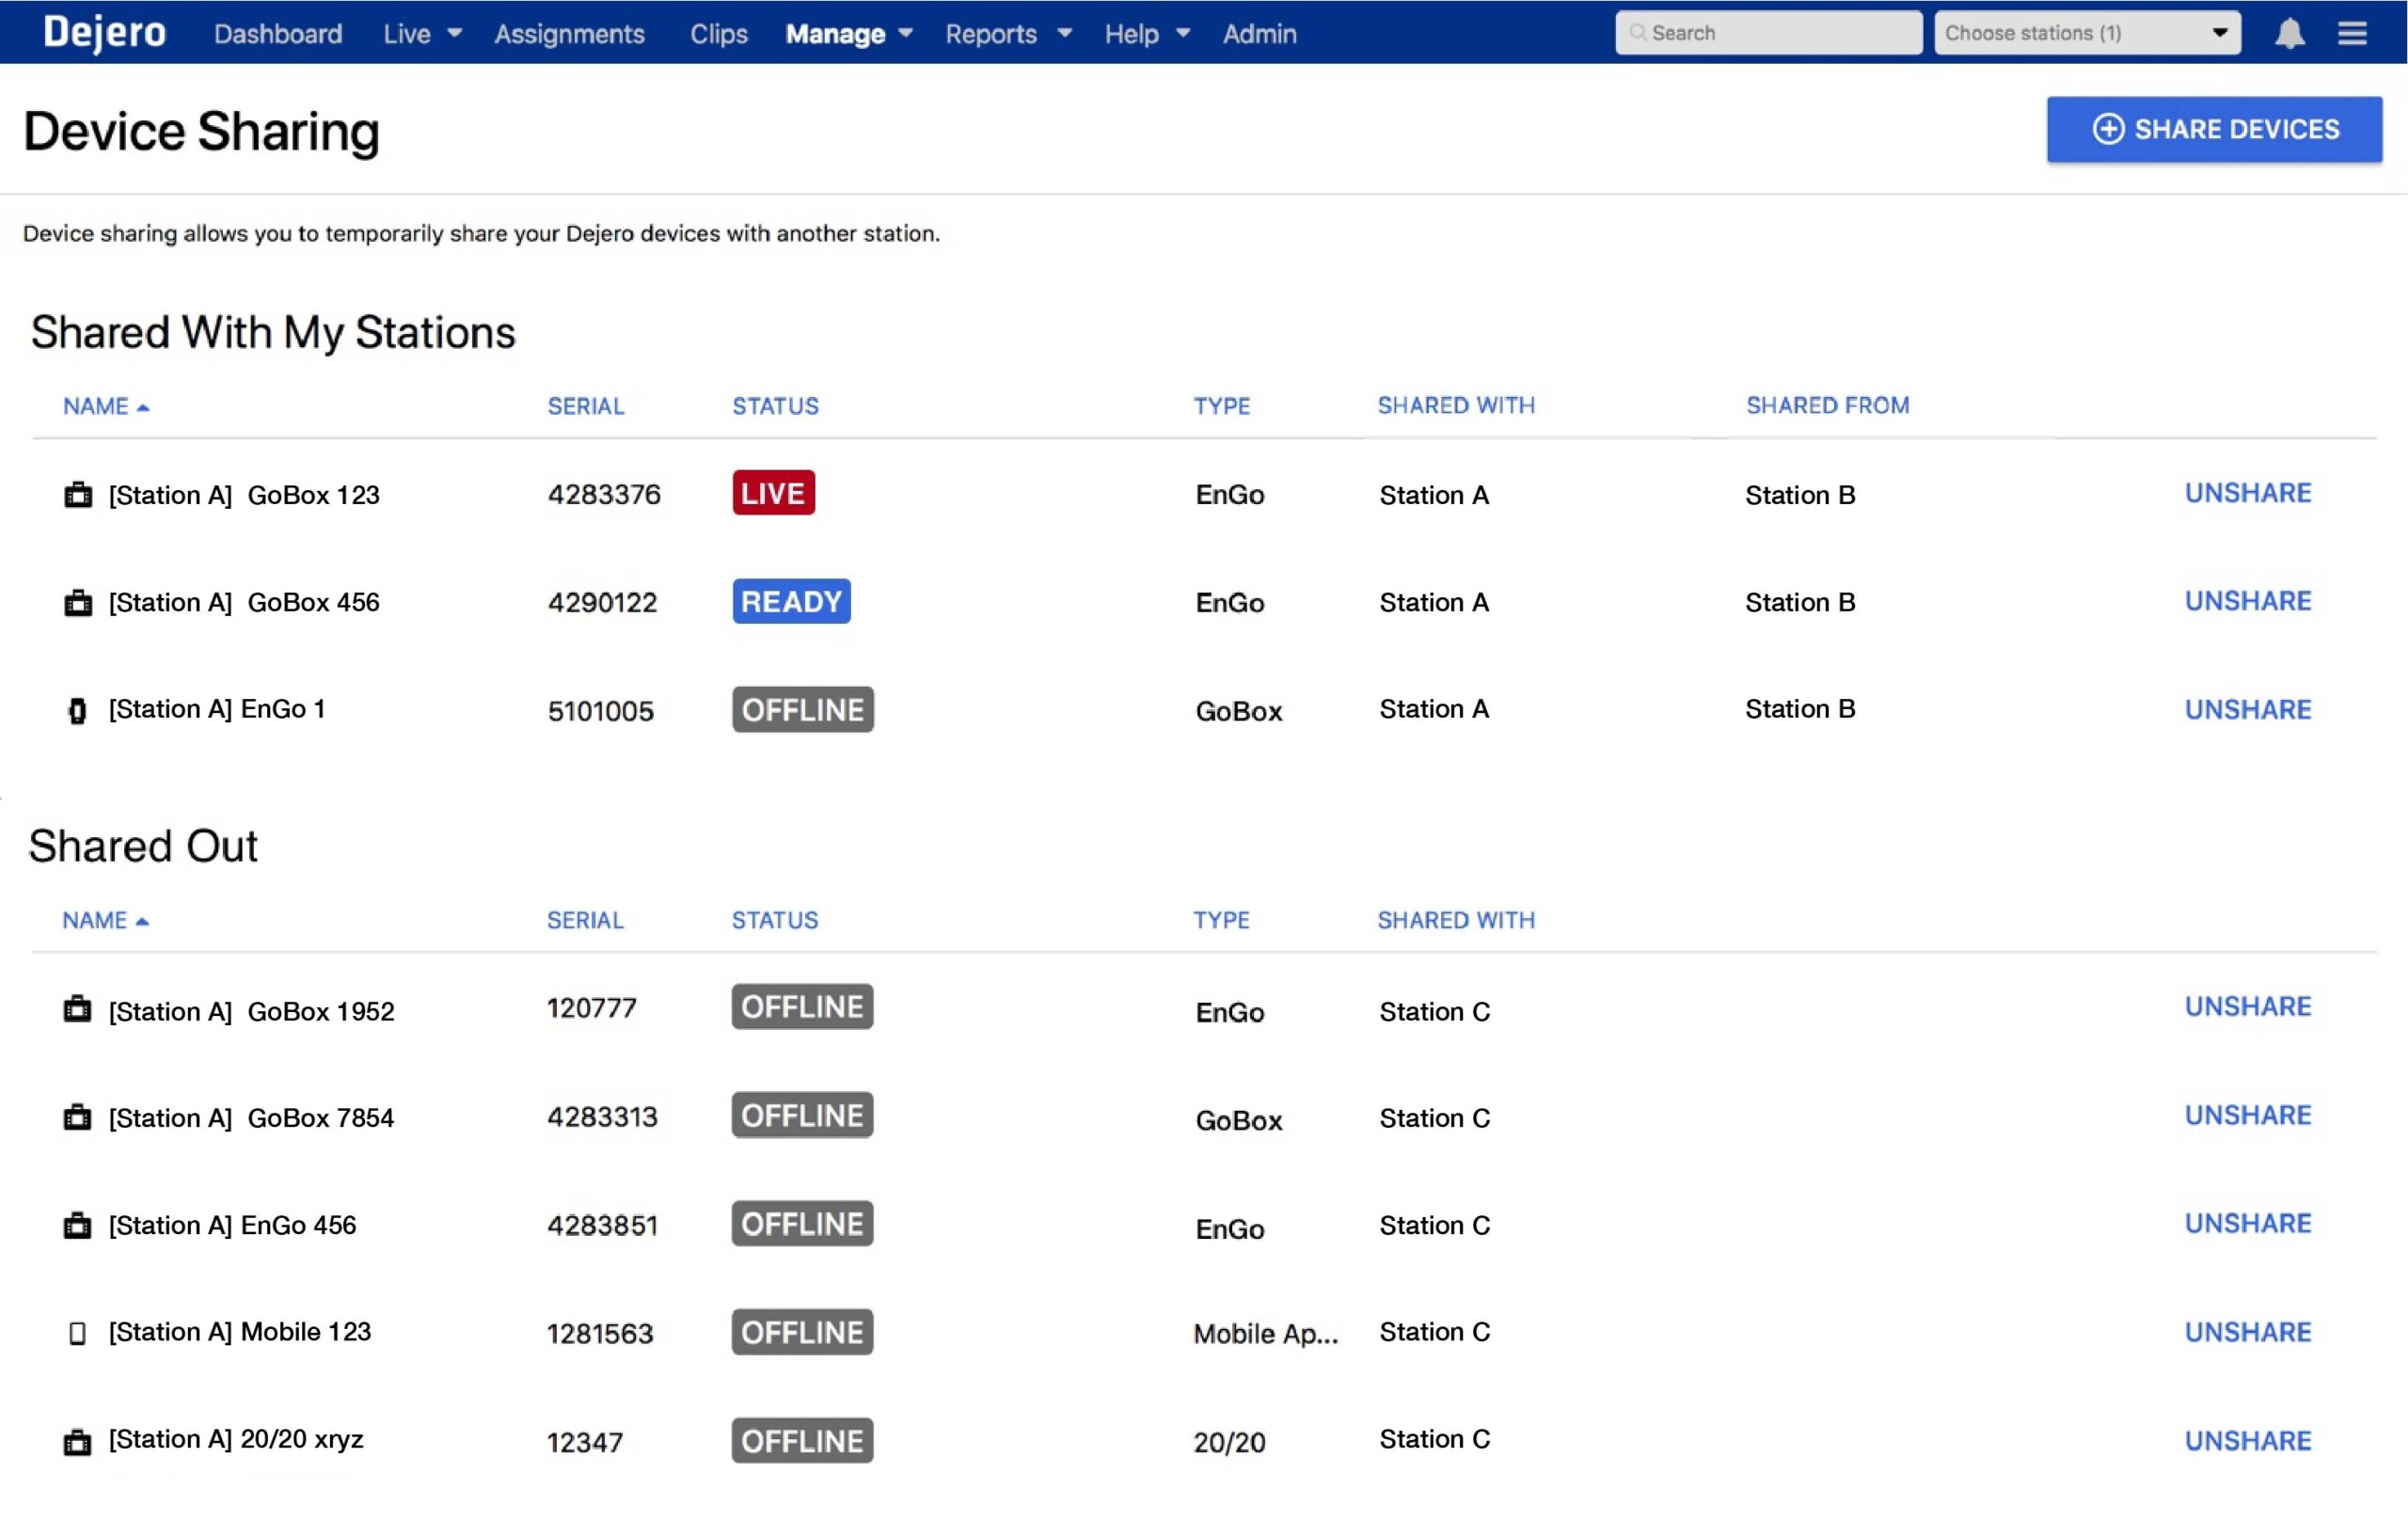Image resolution: width=2408 pixels, height=1520 pixels.
Task: Unshare the Mobile 123 device
Action: coord(2247,1332)
